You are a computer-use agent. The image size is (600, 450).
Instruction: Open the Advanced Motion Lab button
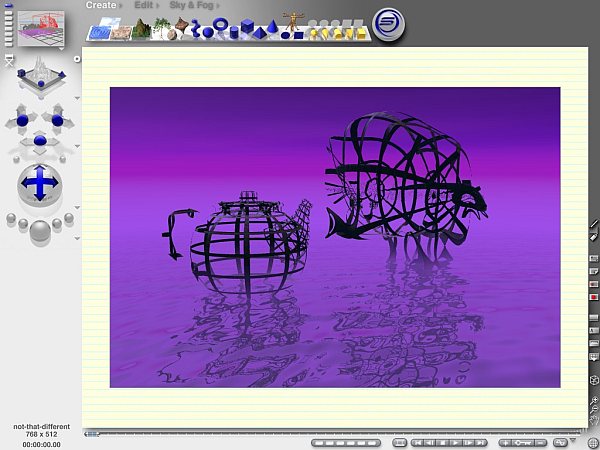[x=560, y=443]
